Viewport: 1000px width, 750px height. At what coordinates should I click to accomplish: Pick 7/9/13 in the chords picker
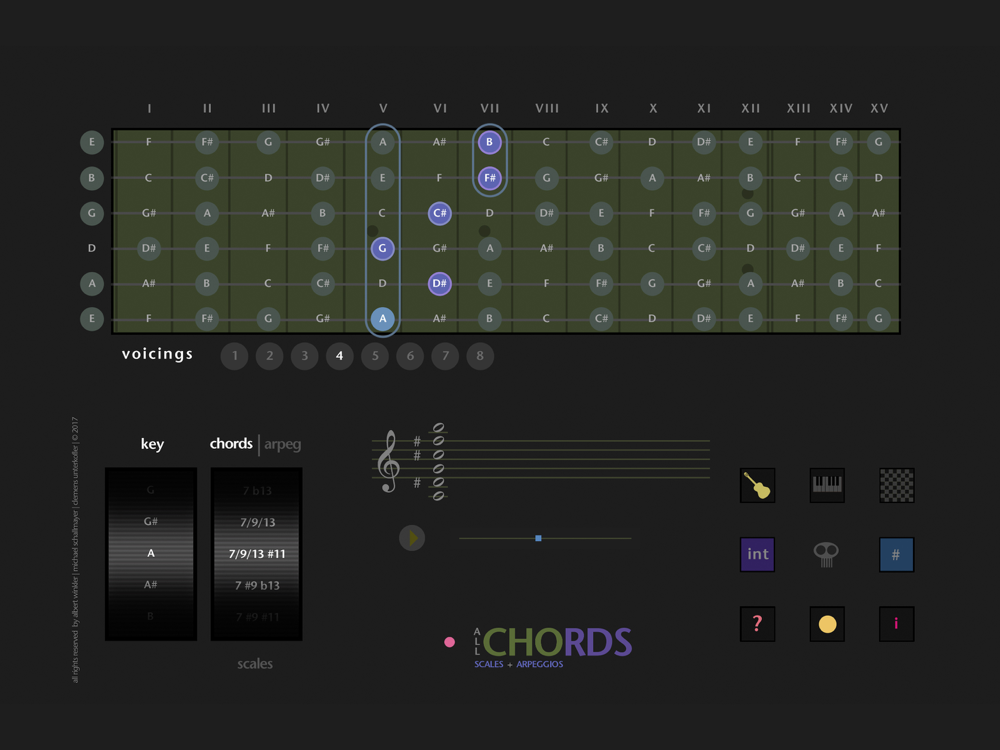click(x=256, y=522)
